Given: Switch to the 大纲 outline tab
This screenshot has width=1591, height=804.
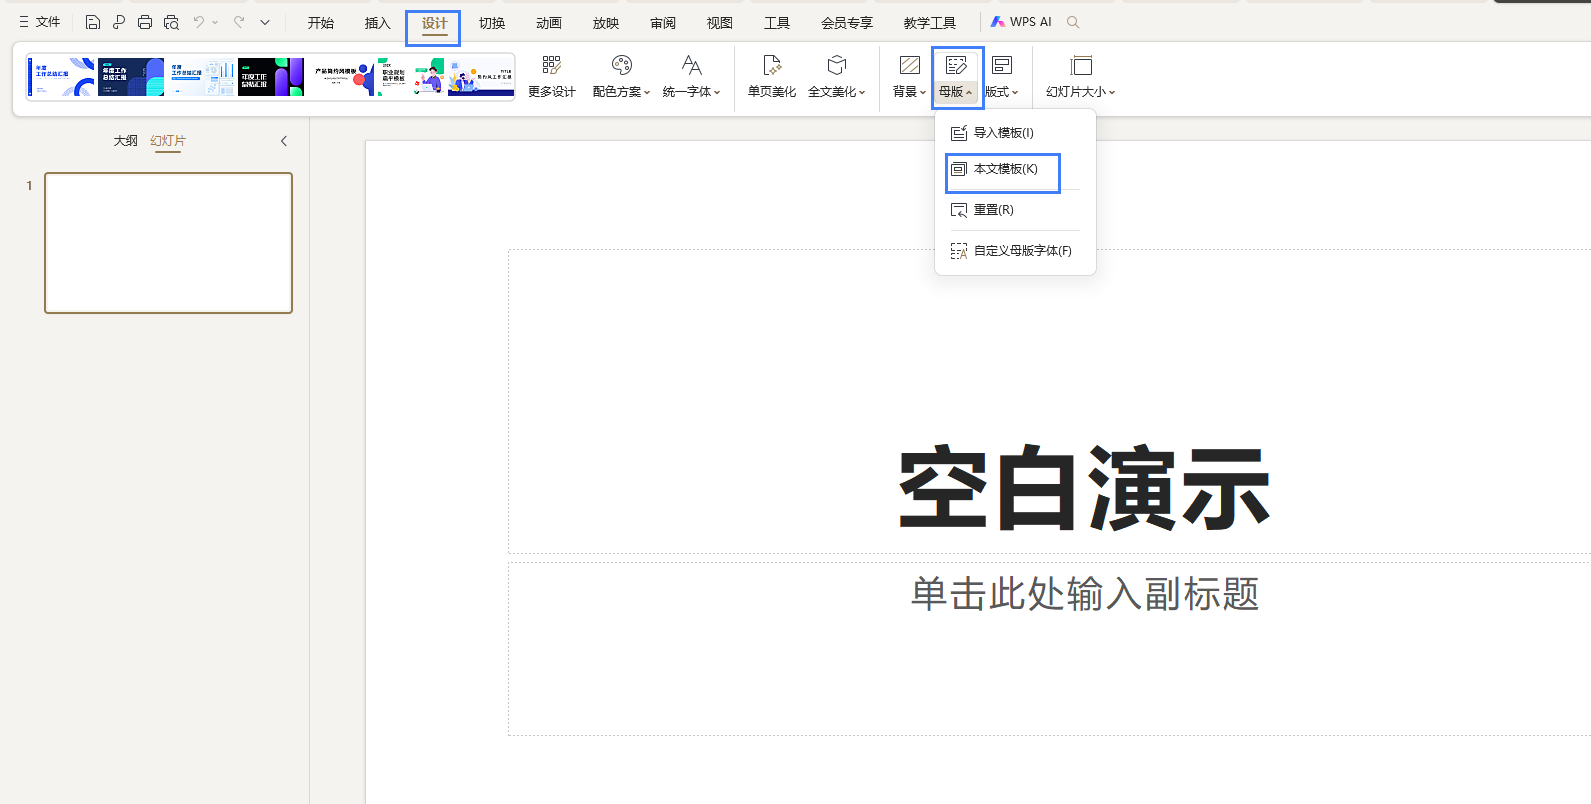Looking at the screenshot, I should [x=125, y=141].
